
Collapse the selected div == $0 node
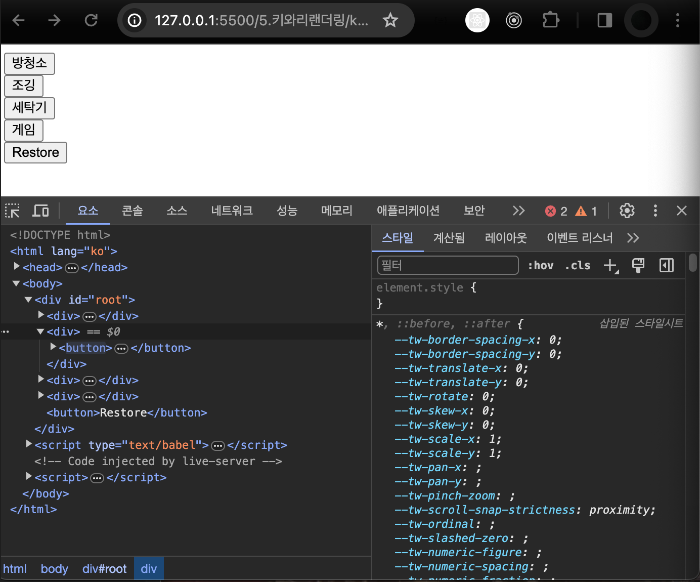(41, 332)
